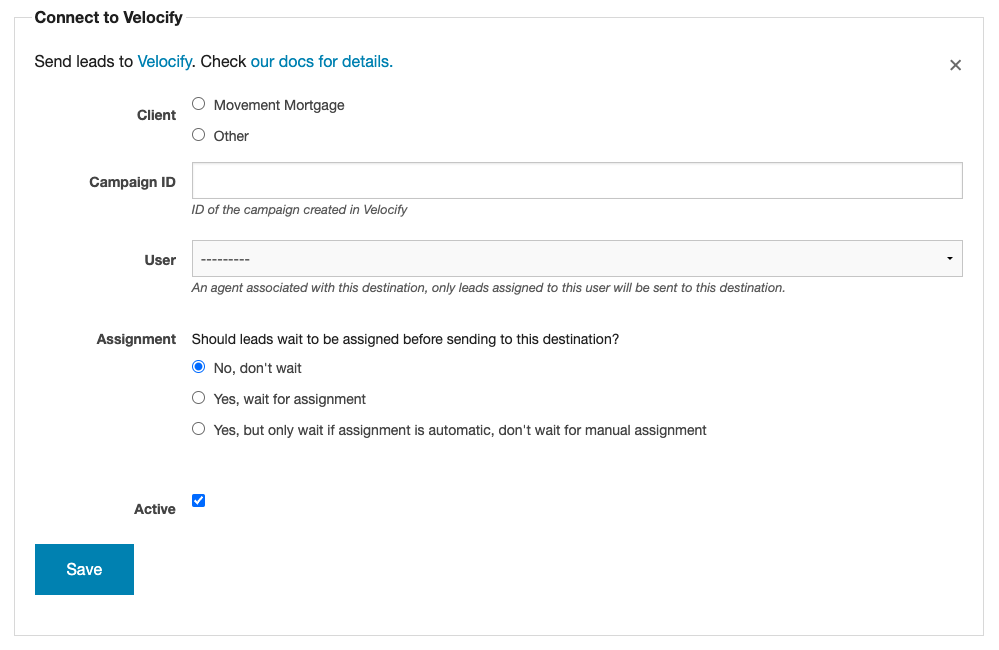Click the Campaign ID help text
Image resolution: width=999 pixels, height=650 pixels.
(299, 210)
